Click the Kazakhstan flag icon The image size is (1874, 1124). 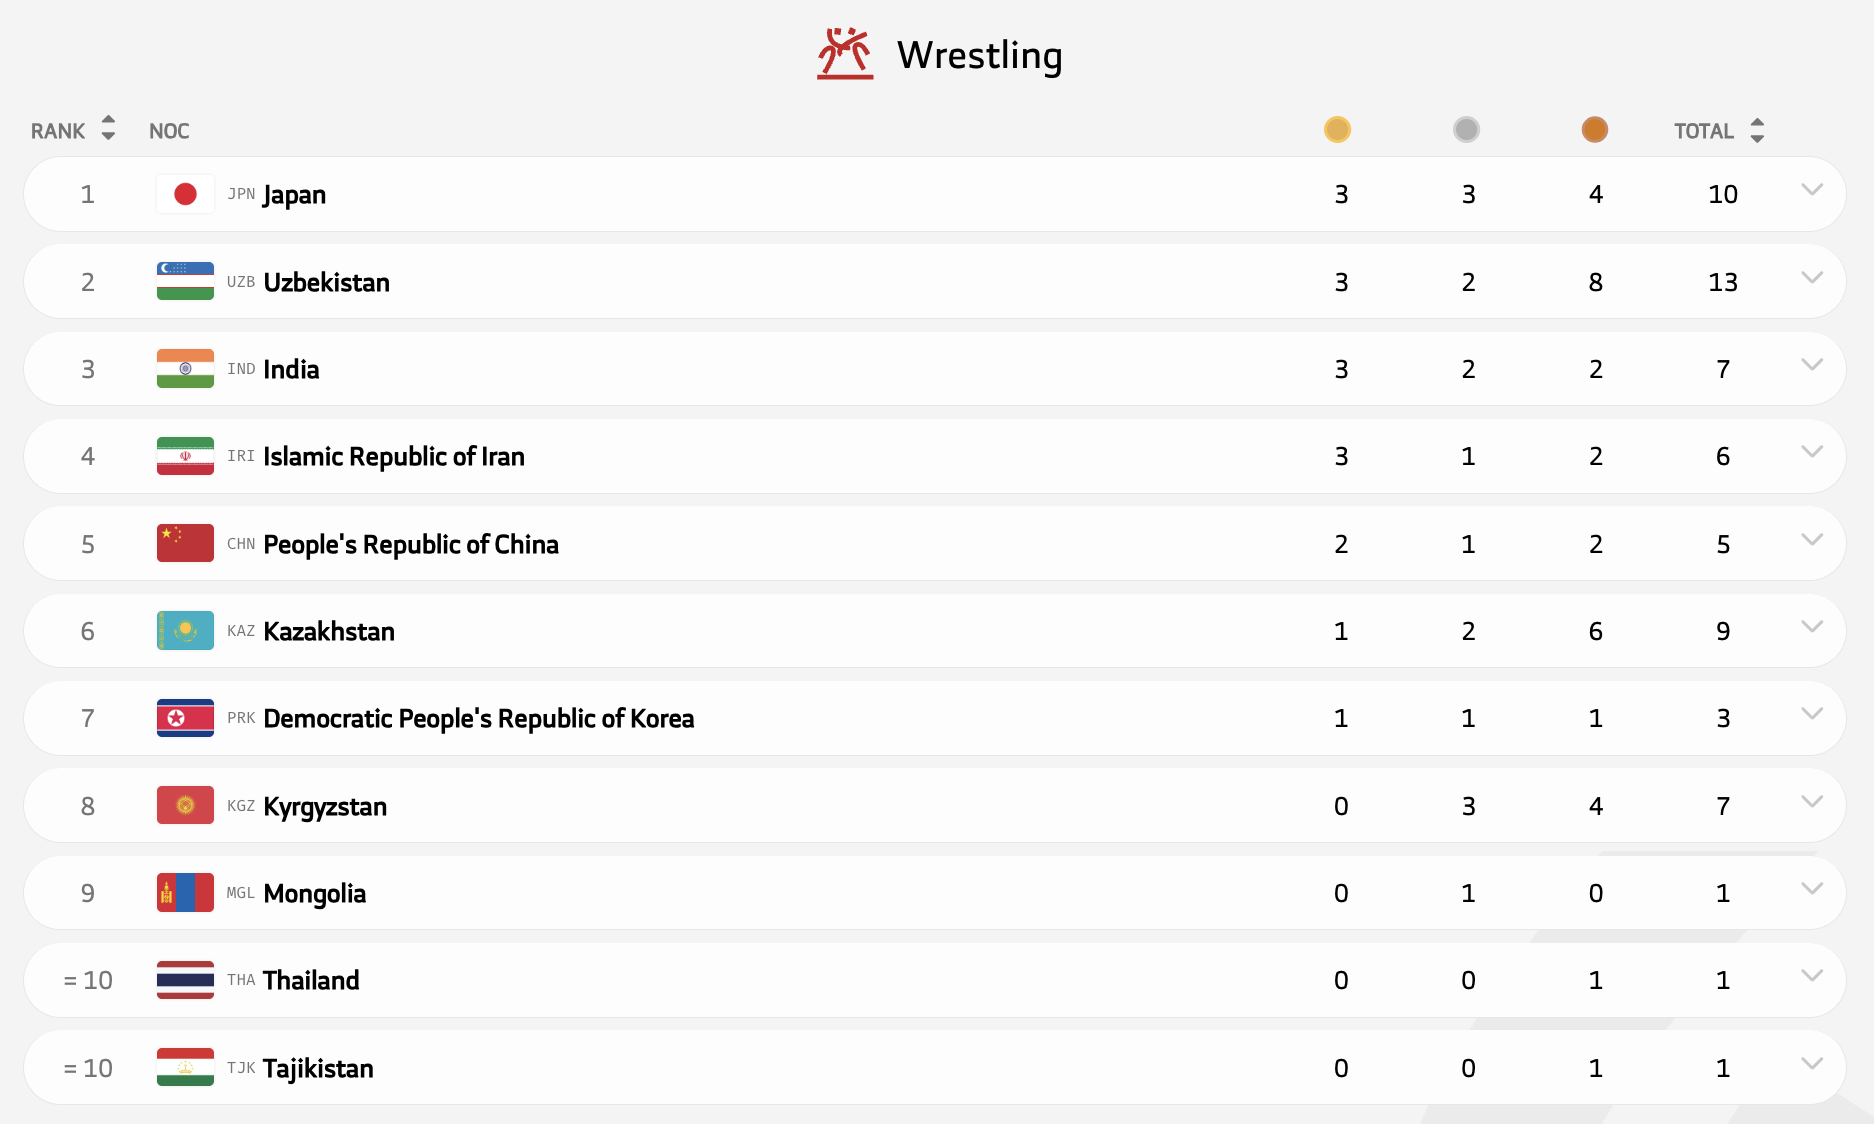pyautogui.click(x=185, y=631)
